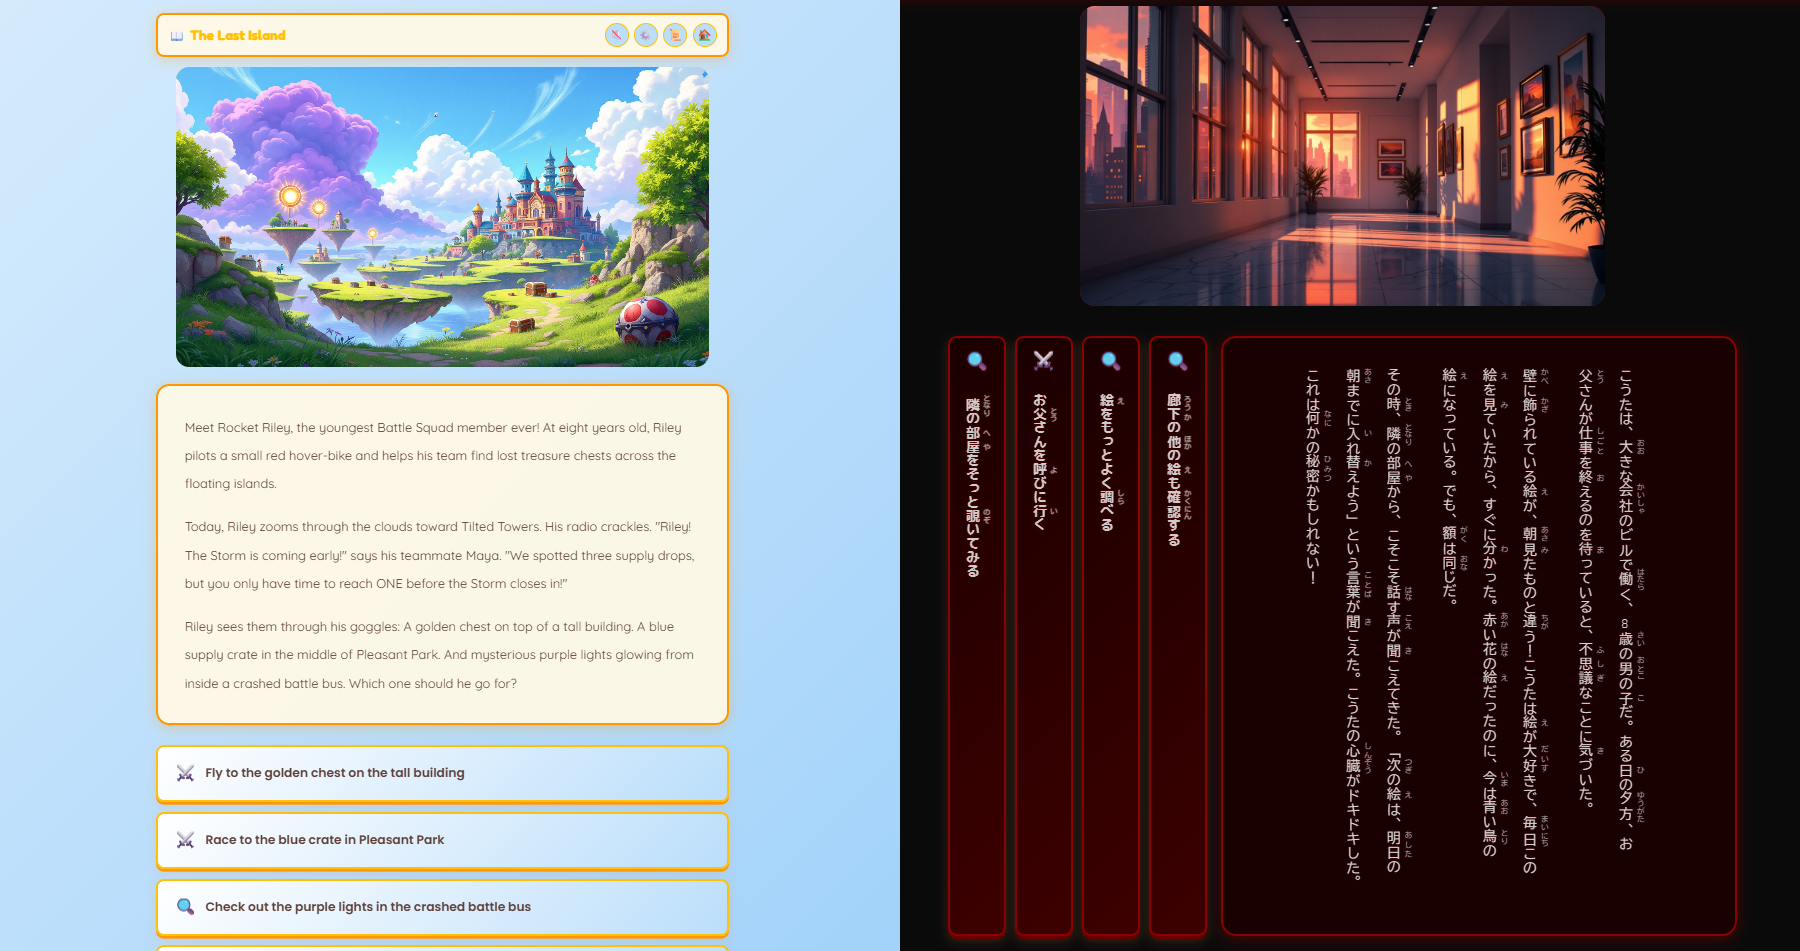
Task: Click the sunset gallery hallway image
Action: (x=1343, y=155)
